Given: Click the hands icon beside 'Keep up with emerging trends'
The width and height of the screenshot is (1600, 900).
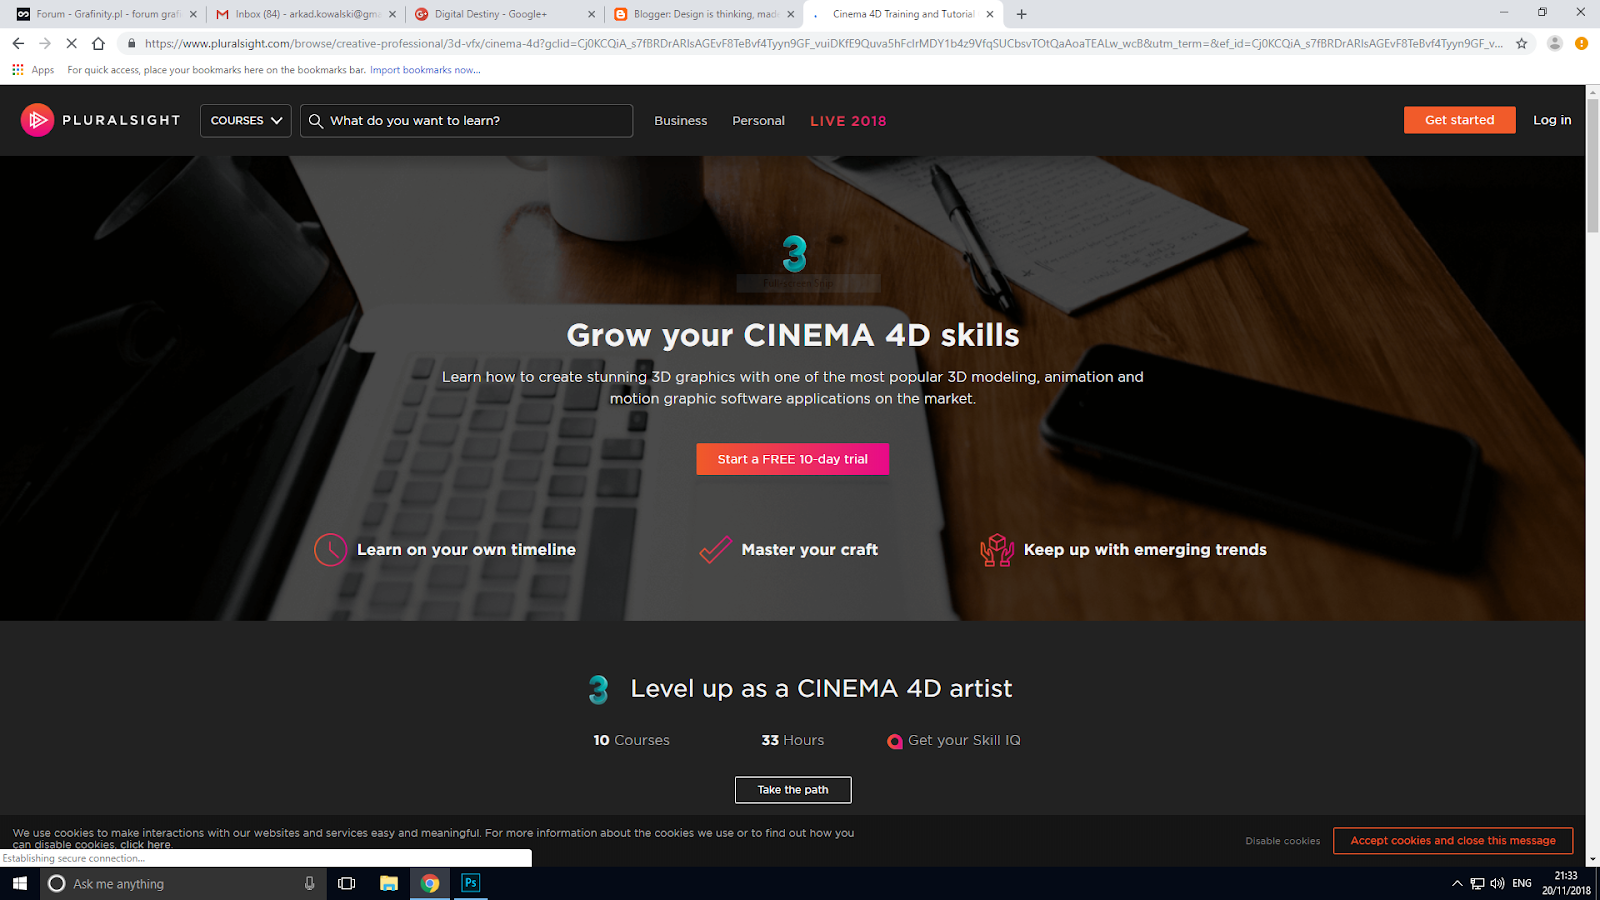Looking at the screenshot, I should [x=997, y=549].
